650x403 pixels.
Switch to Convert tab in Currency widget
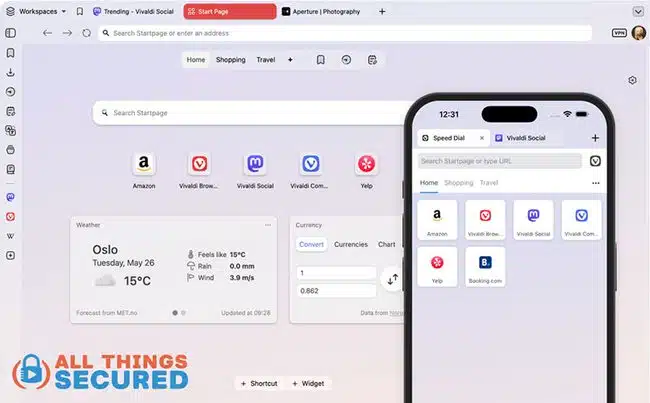[311, 244]
